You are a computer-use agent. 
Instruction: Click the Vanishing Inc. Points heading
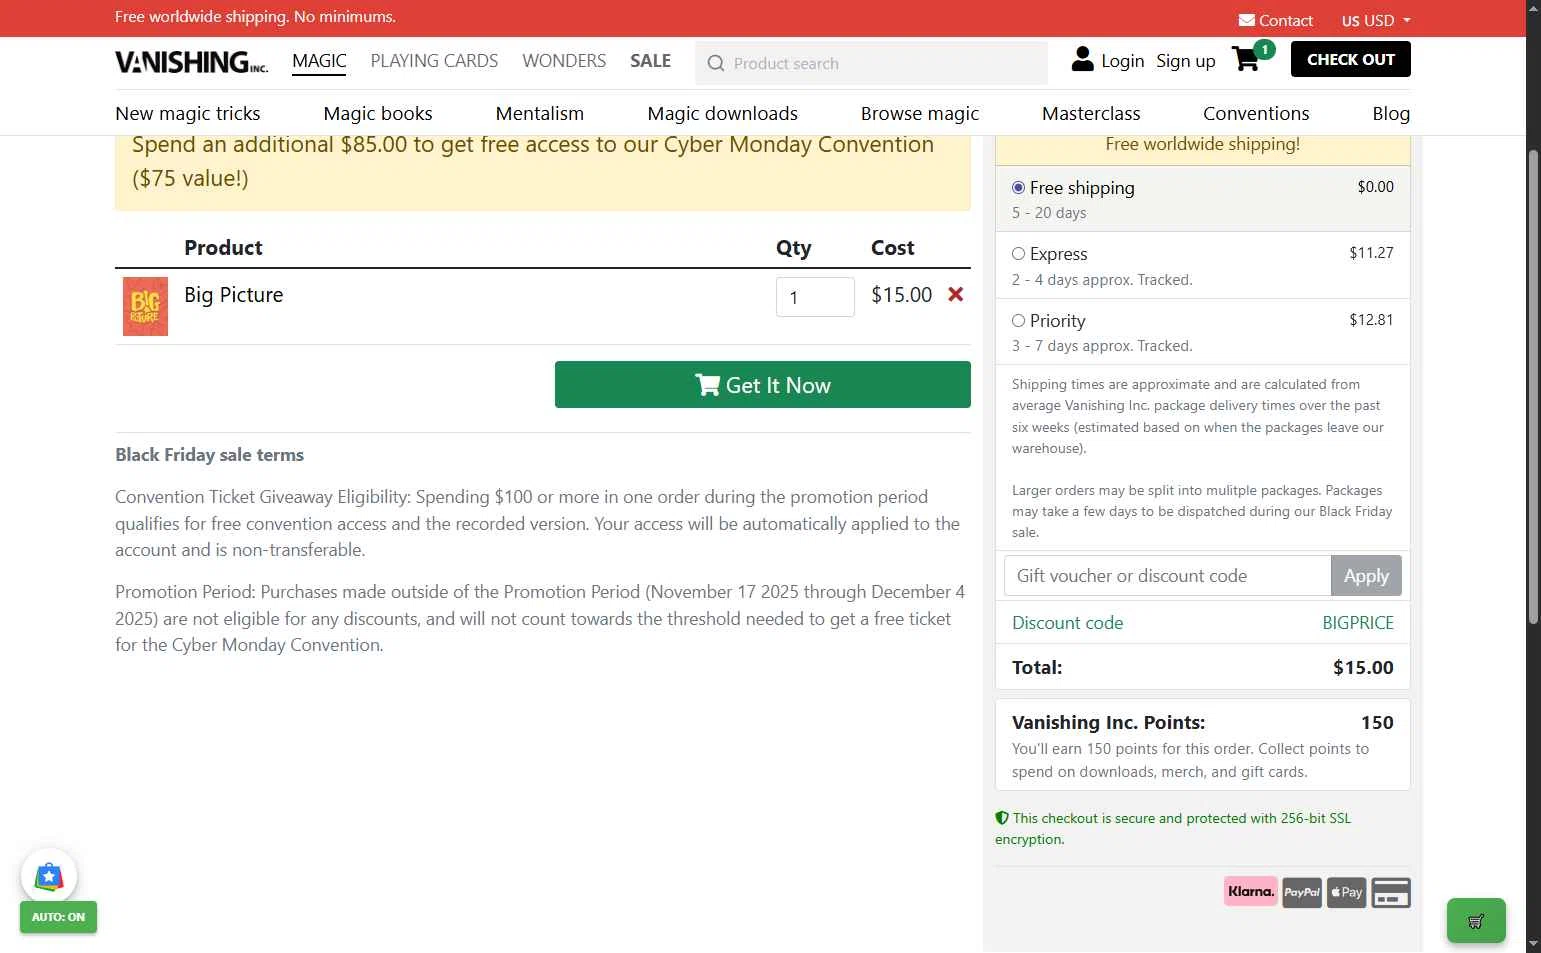1108,723
